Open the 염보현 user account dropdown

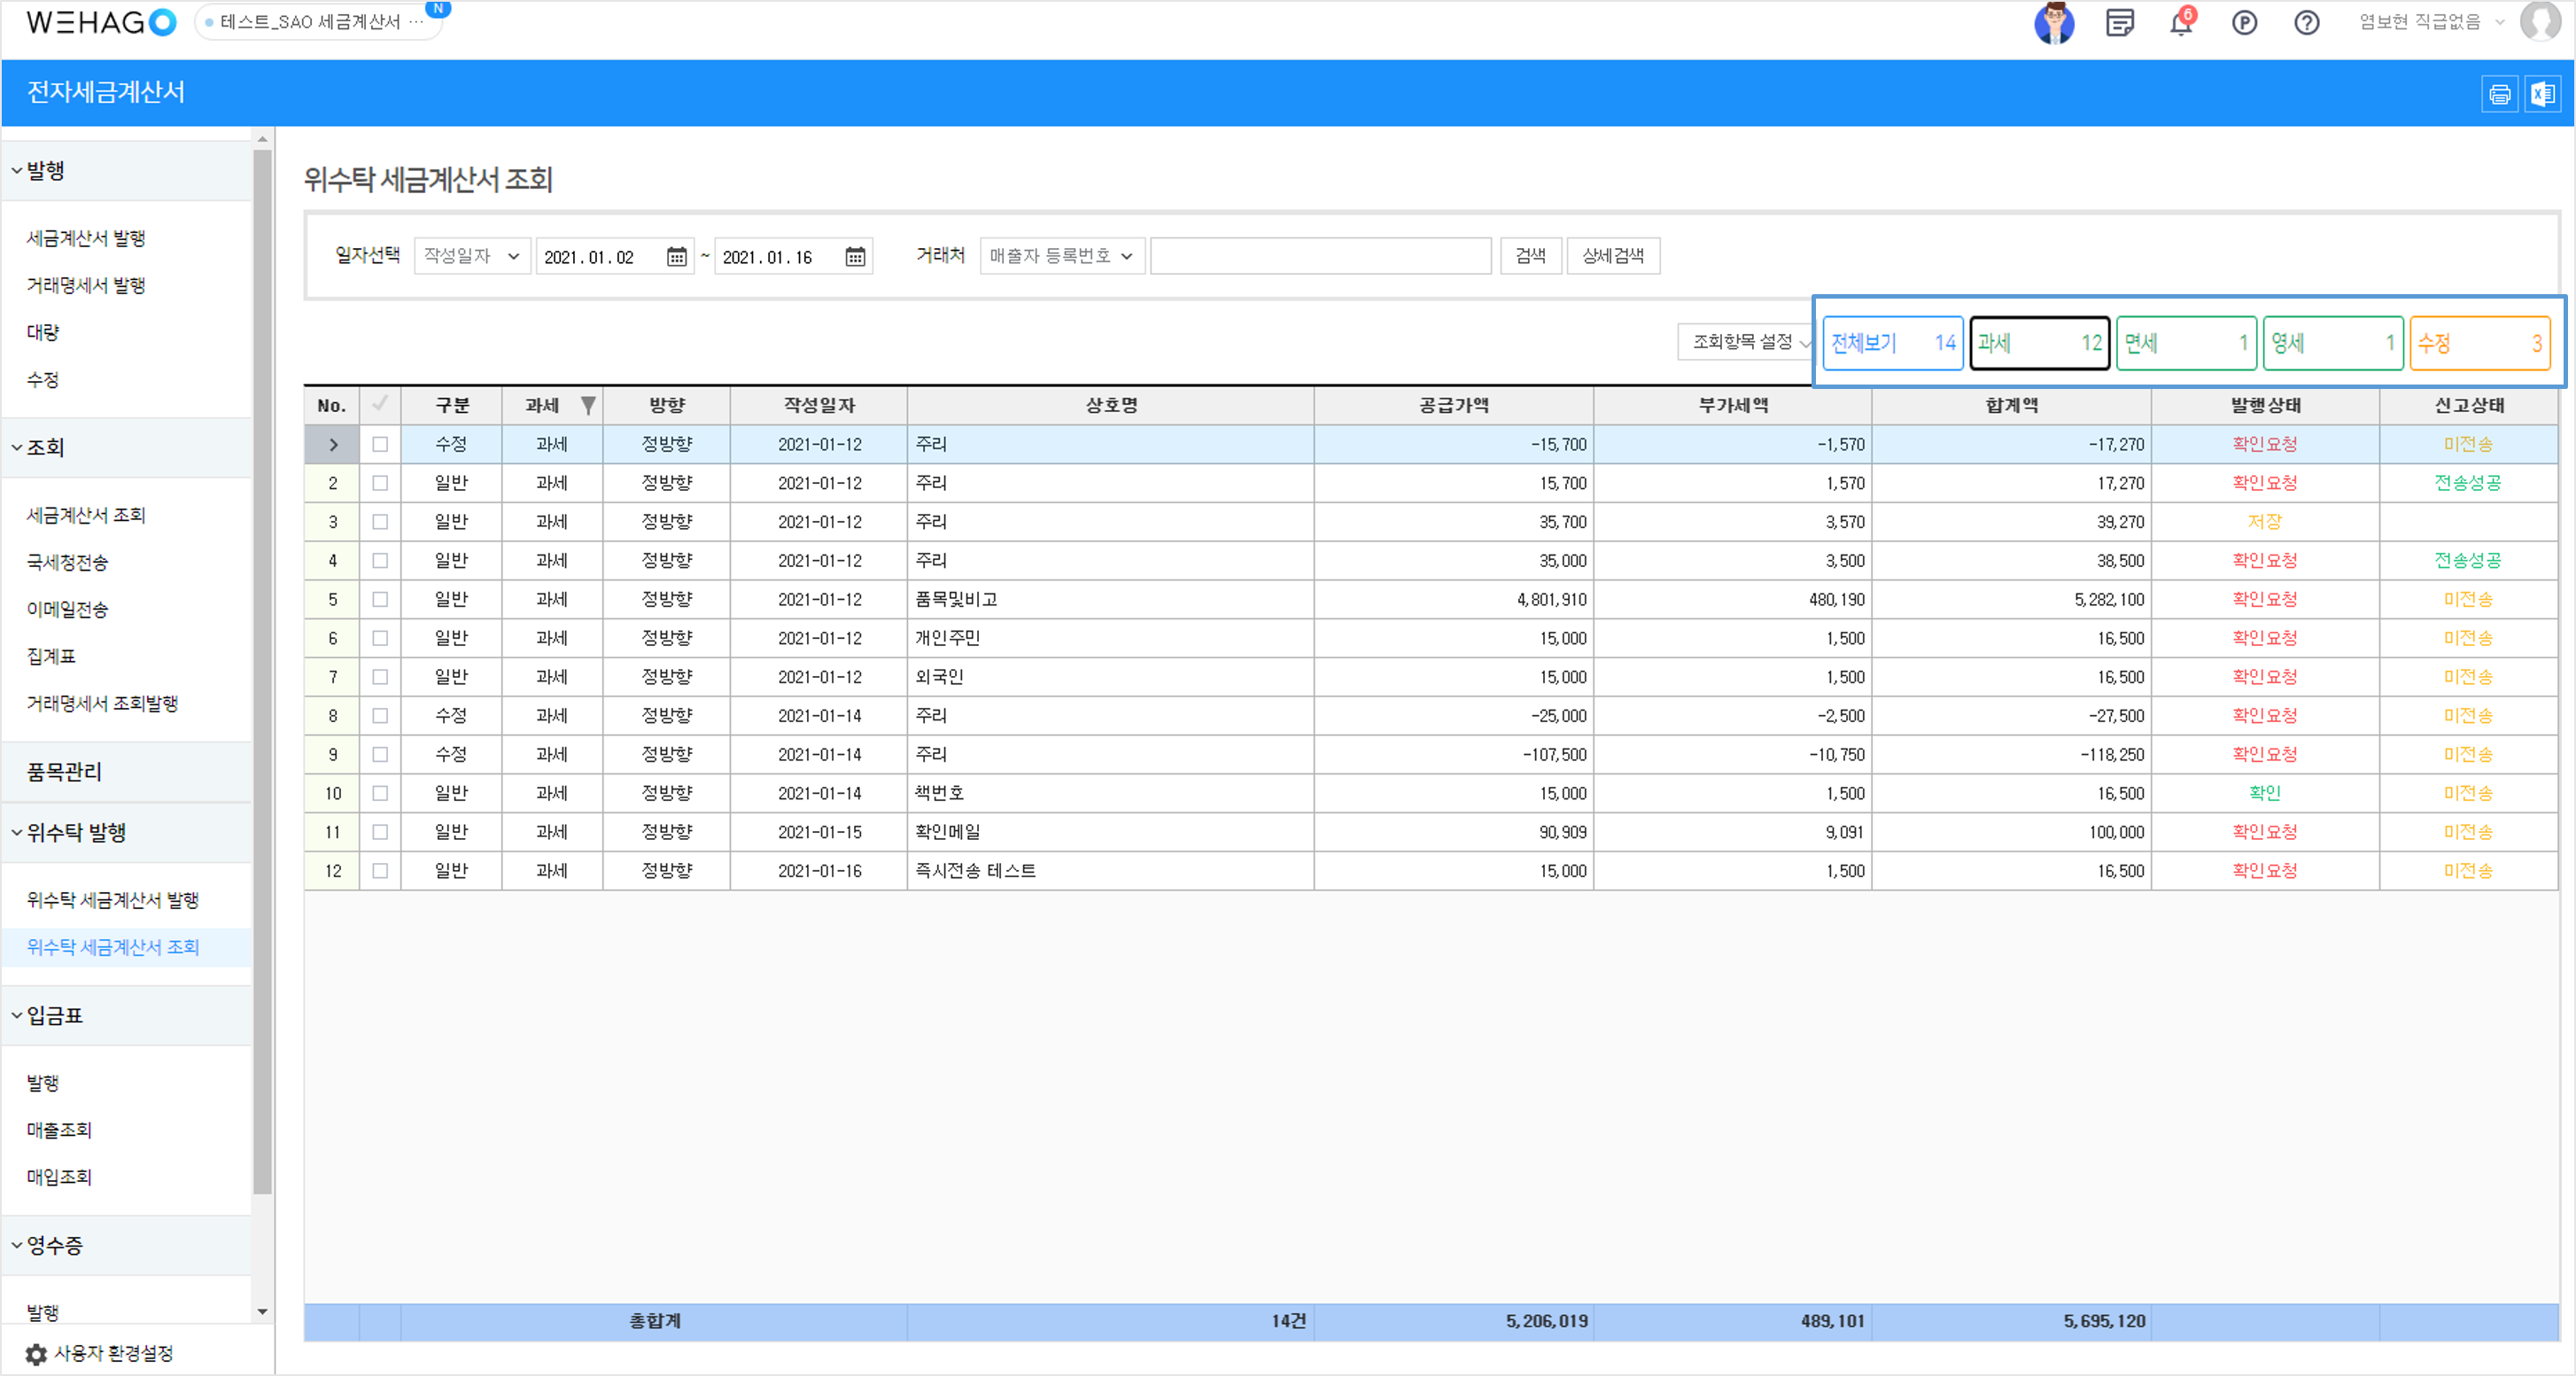pyautogui.click(x=2430, y=22)
